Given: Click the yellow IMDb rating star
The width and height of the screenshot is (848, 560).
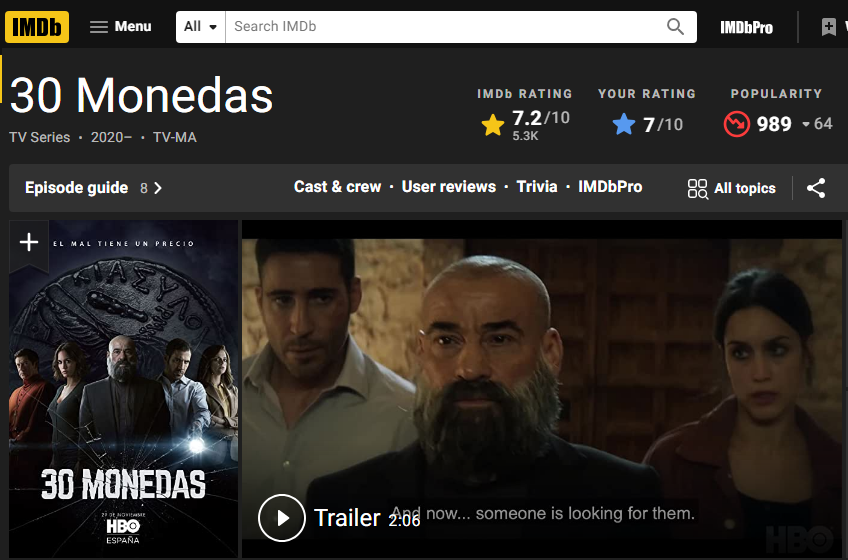Looking at the screenshot, I should (493, 124).
